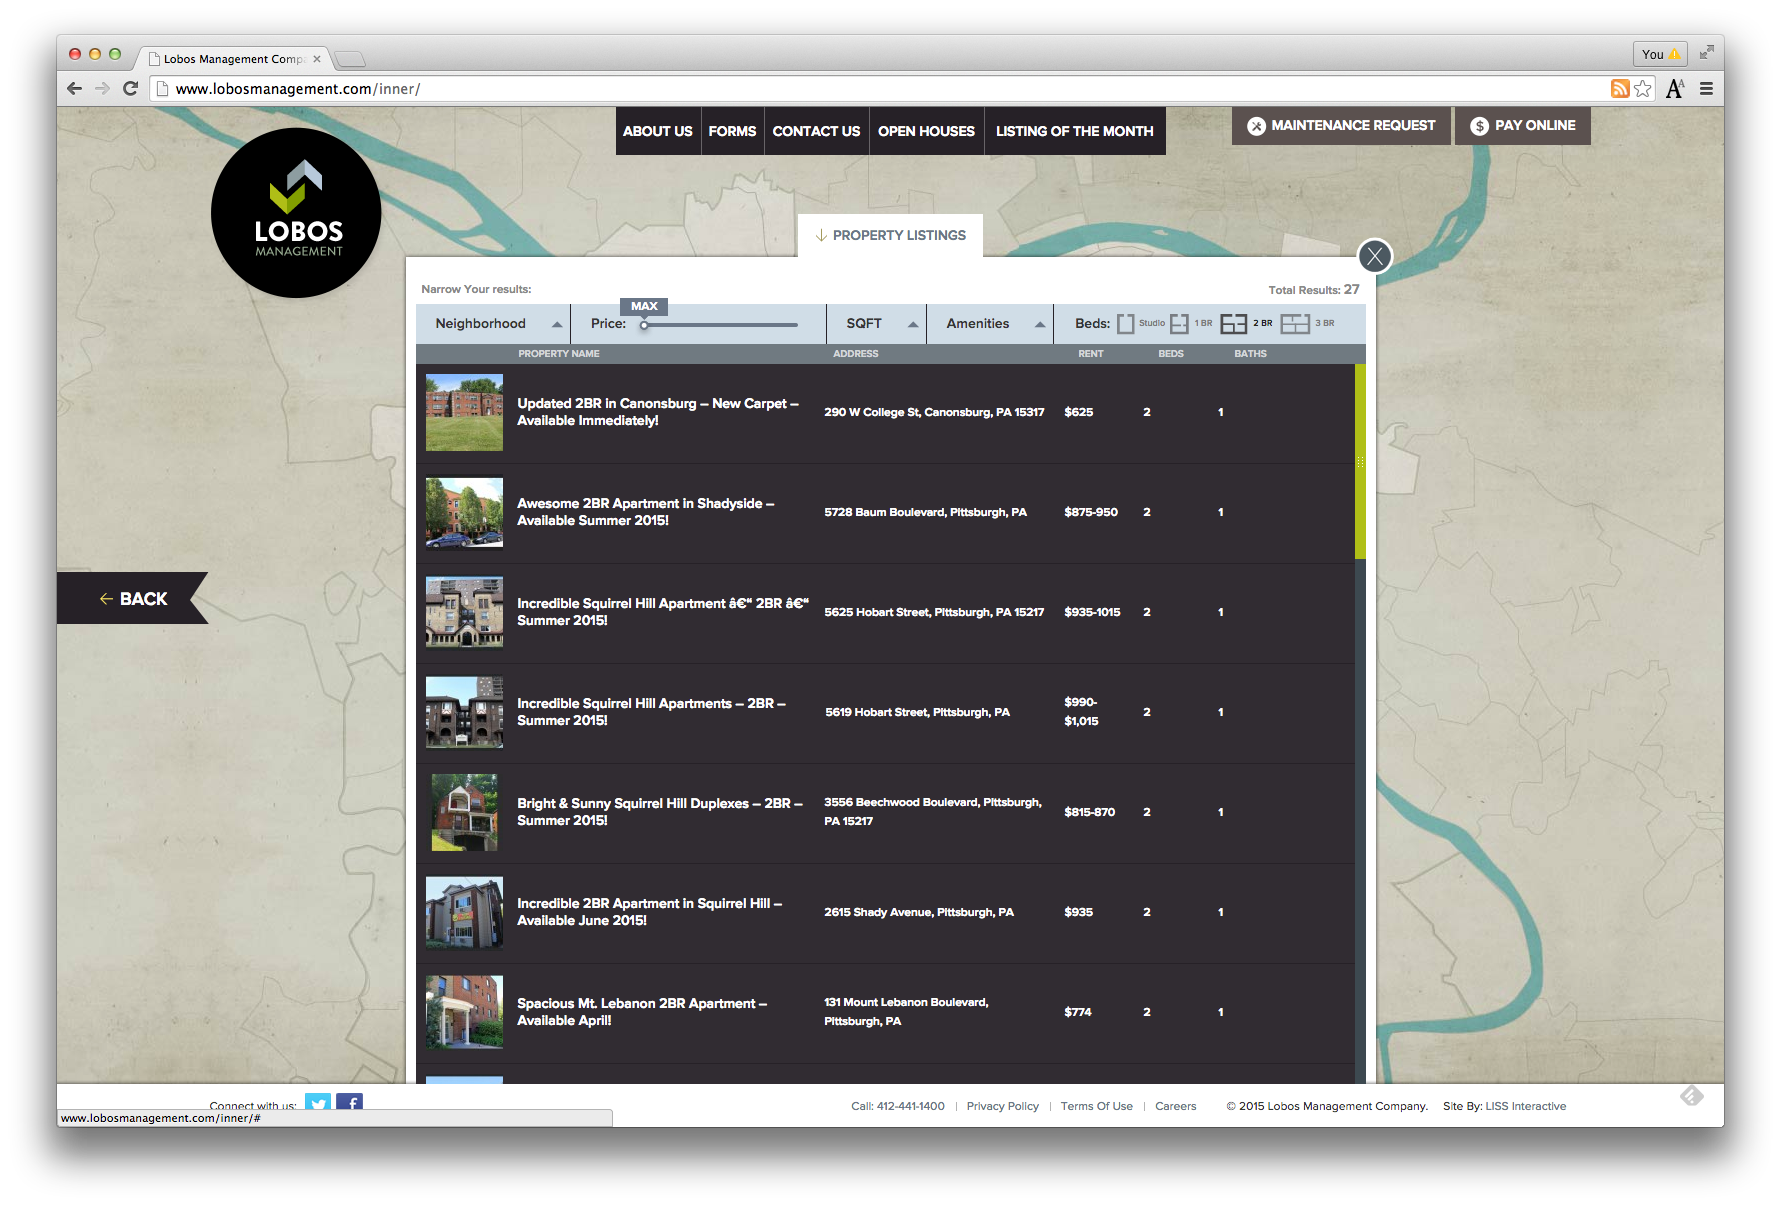Open Listing of the Month page
This screenshot has width=1781, height=1206.
coord(1075,131)
